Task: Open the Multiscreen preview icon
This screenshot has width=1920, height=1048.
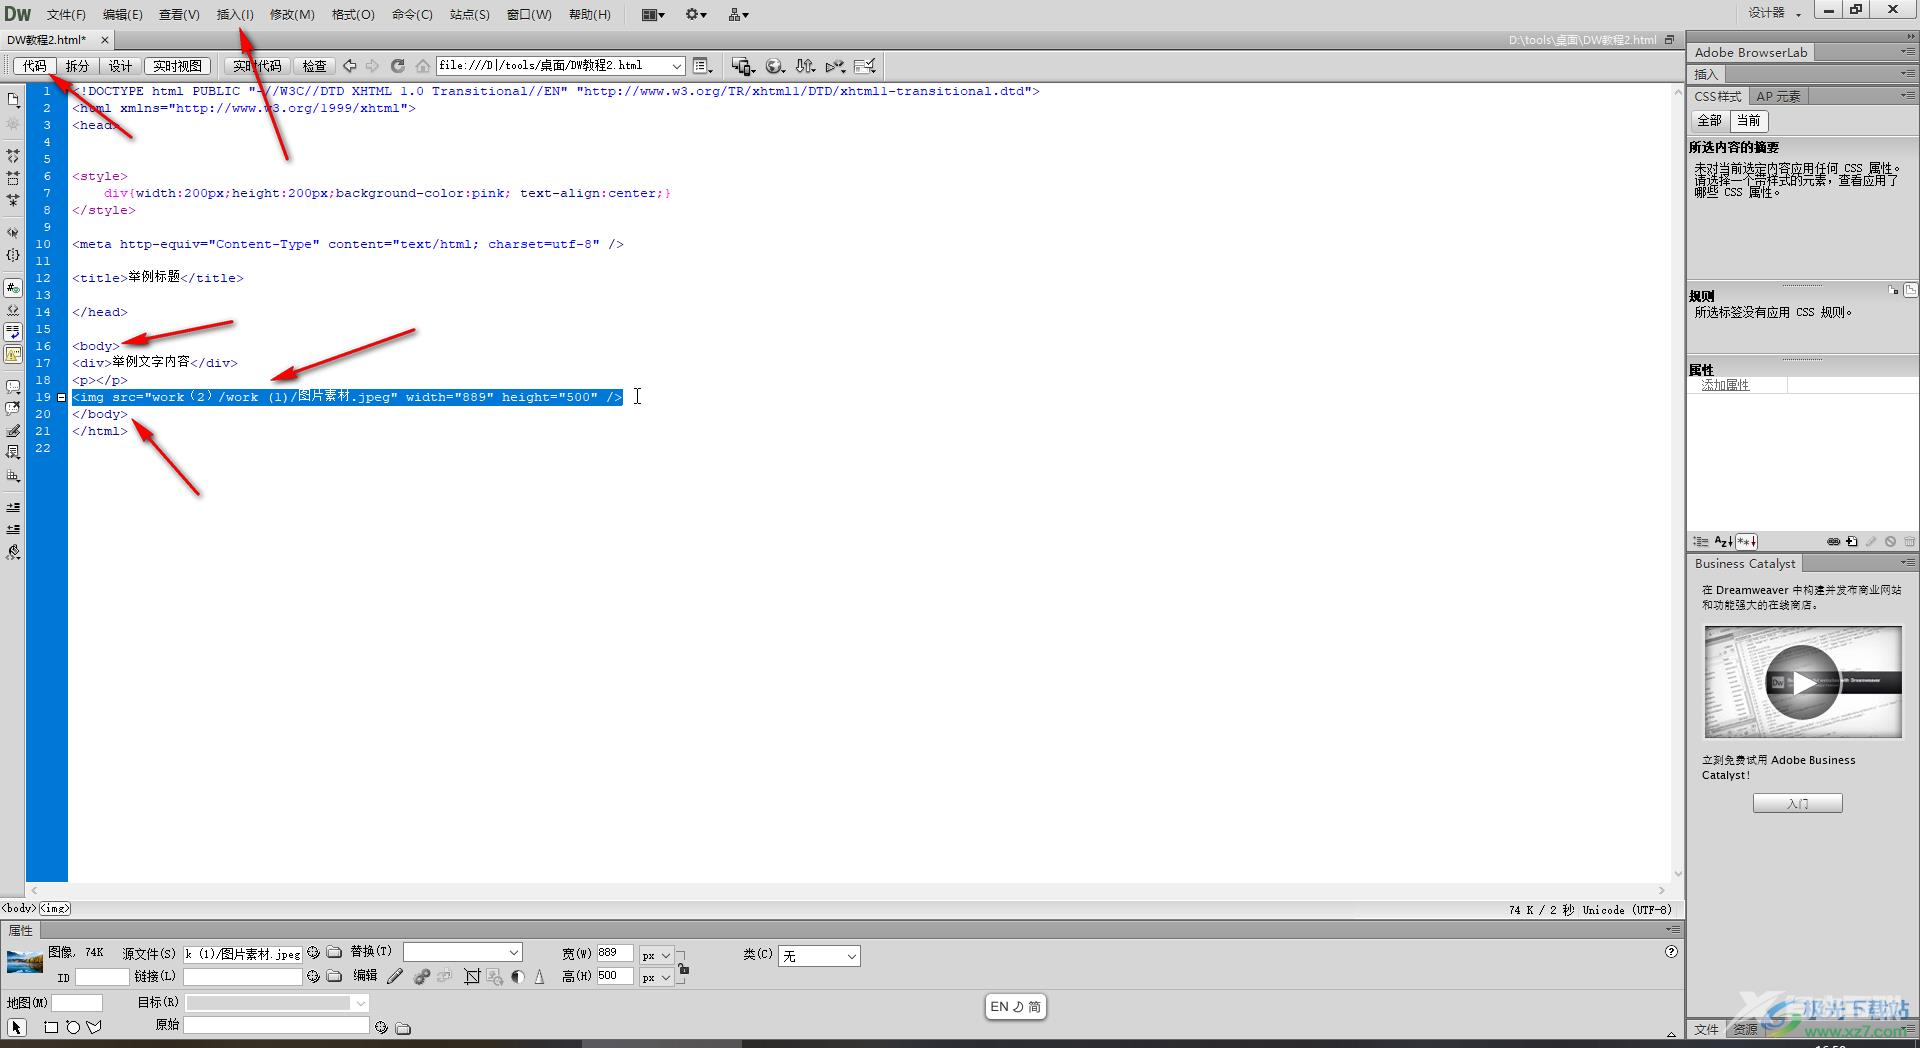Action: point(742,66)
